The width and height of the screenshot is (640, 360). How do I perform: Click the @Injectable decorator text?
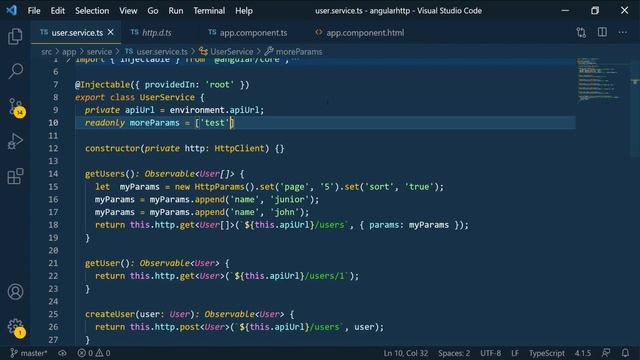(x=102, y=84)
